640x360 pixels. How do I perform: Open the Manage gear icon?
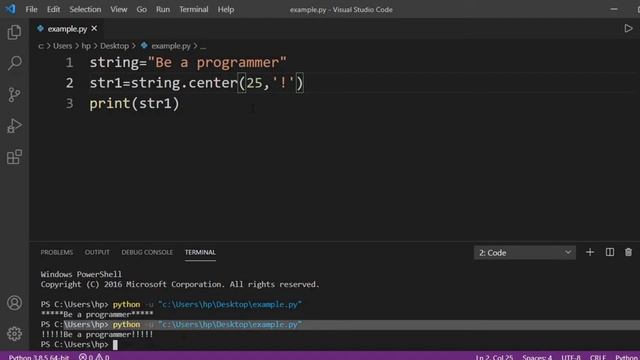tap(14, 334)
